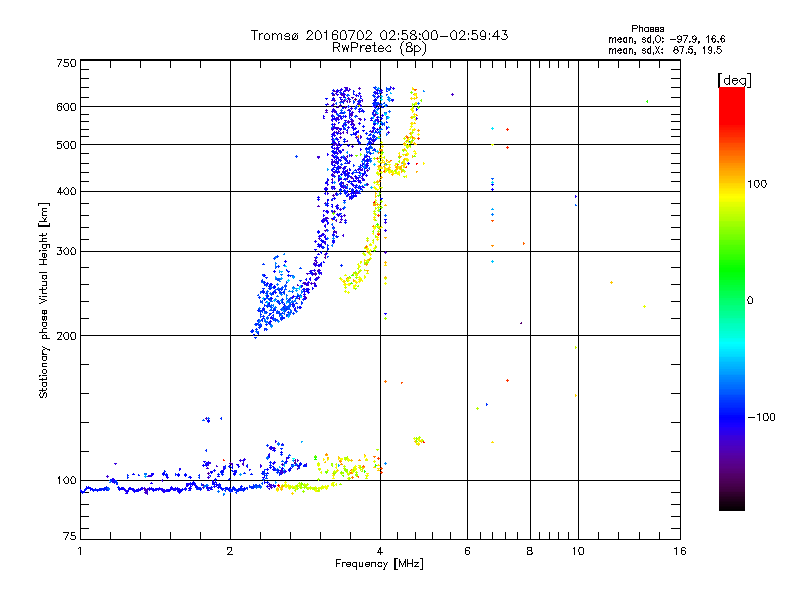The height and width of the screenshot is (600, 800).
Task: Click the phase color scale bar
Action: pyautogui.click(x=732, y=299)
